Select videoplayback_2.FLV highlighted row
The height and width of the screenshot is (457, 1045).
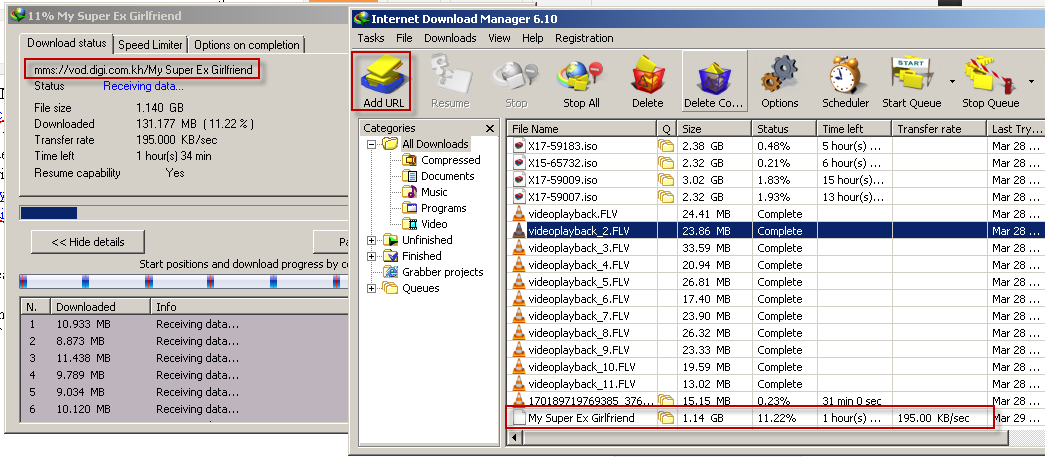click(x=776, y=231)
